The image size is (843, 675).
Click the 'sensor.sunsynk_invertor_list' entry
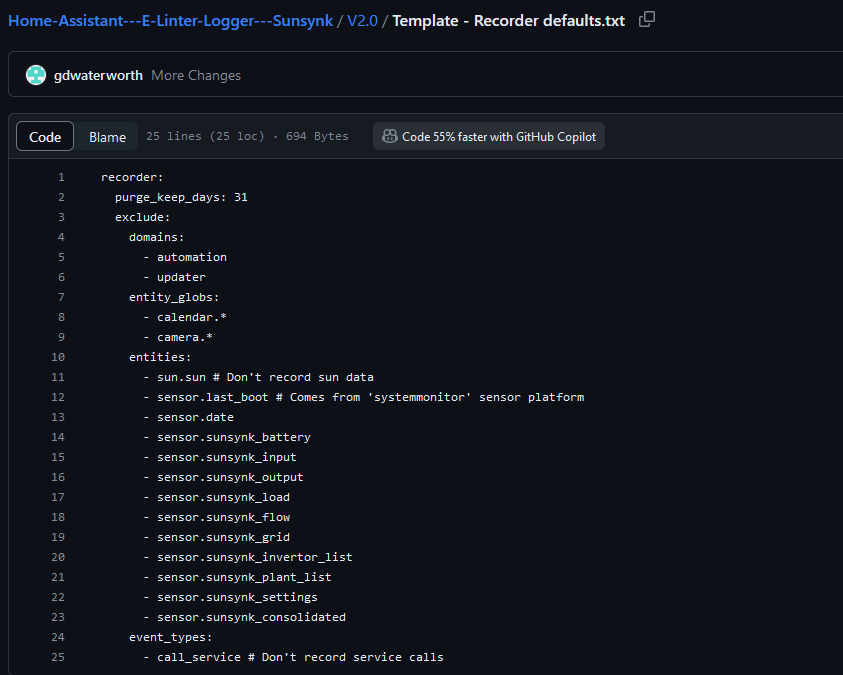click(x=248, y=557)
